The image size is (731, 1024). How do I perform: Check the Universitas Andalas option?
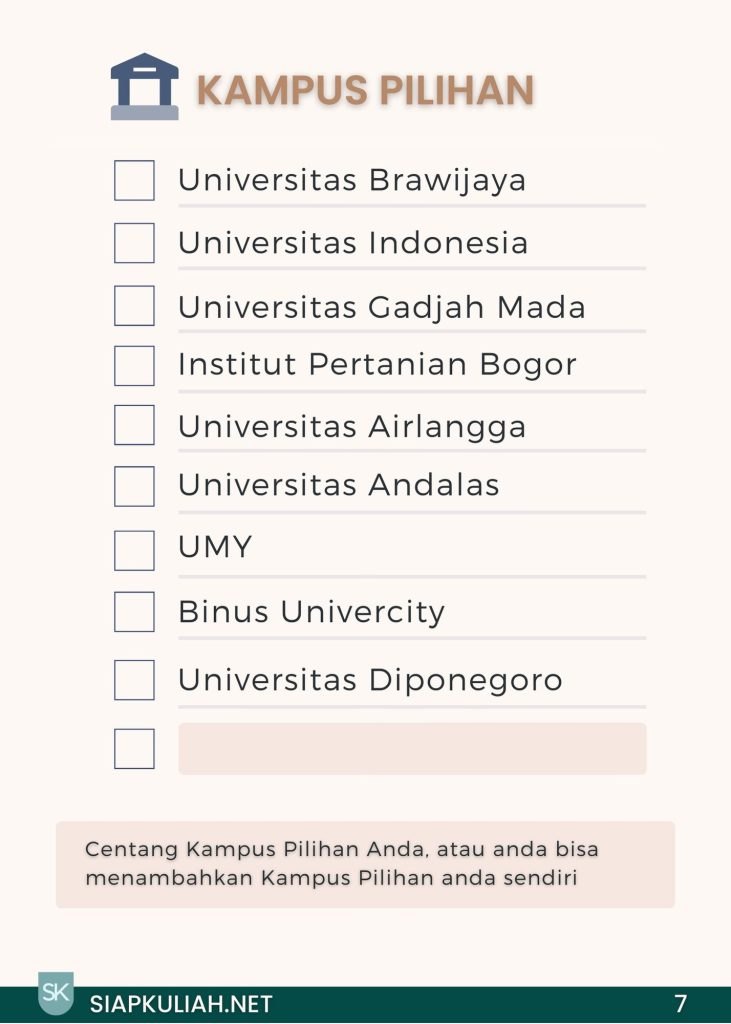pos(134,486)
